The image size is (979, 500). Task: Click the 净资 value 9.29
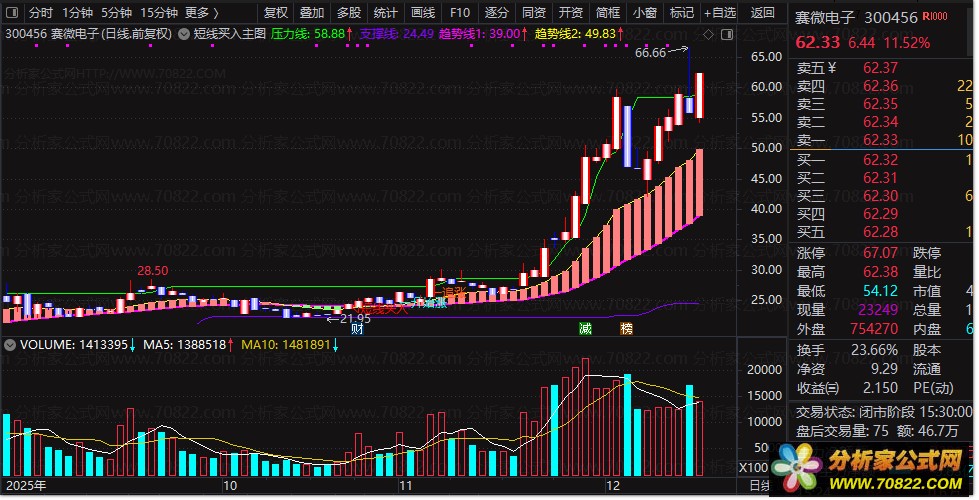click(x=885, y=369)
